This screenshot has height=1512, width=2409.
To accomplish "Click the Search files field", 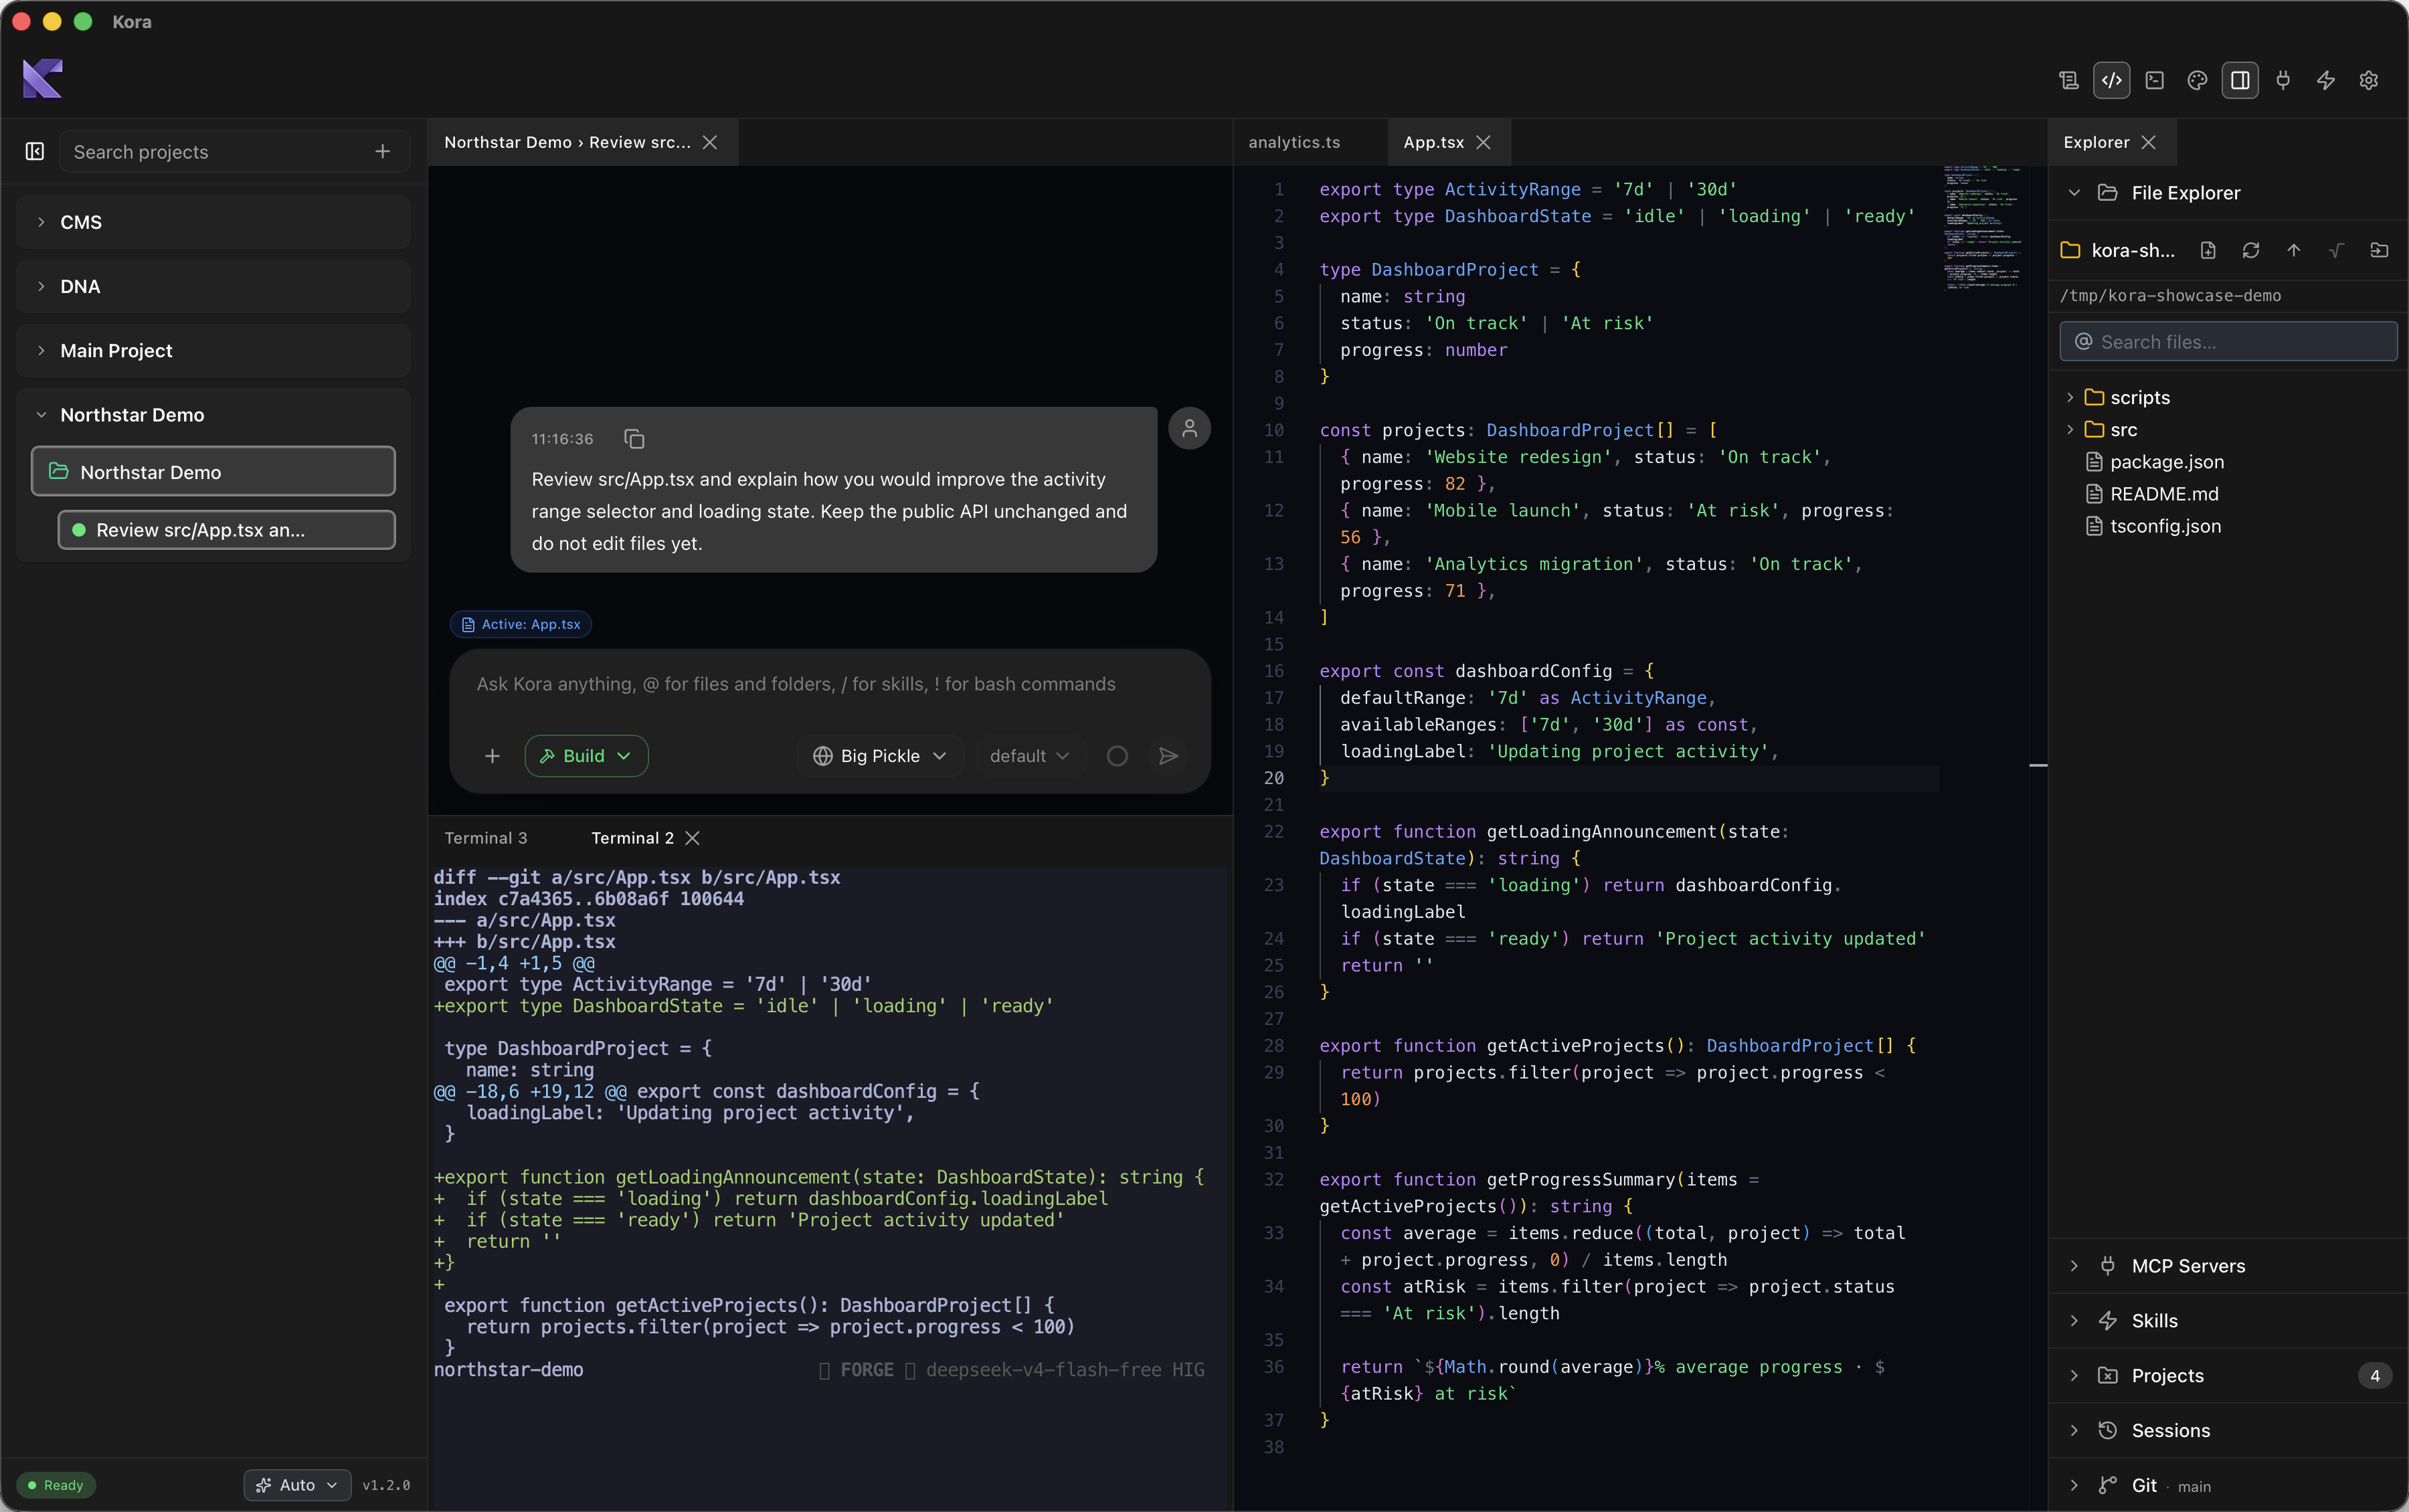I will pos(2228,341).
